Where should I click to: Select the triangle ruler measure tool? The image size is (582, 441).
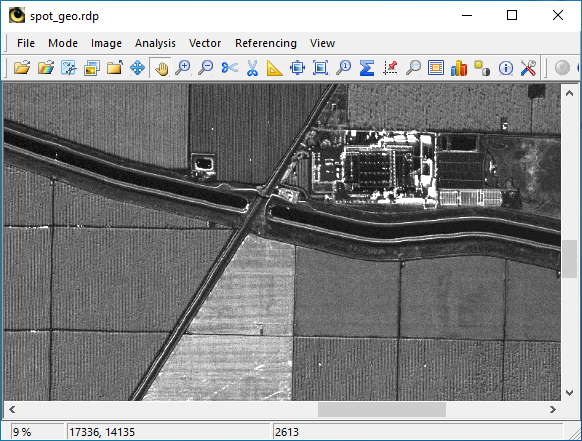click(274, 68)
